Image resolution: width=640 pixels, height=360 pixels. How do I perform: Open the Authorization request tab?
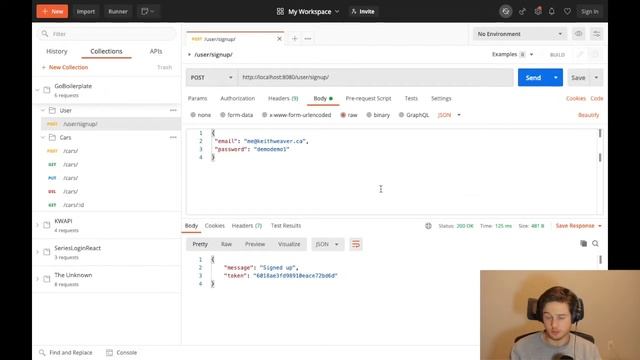pos(238,98)
